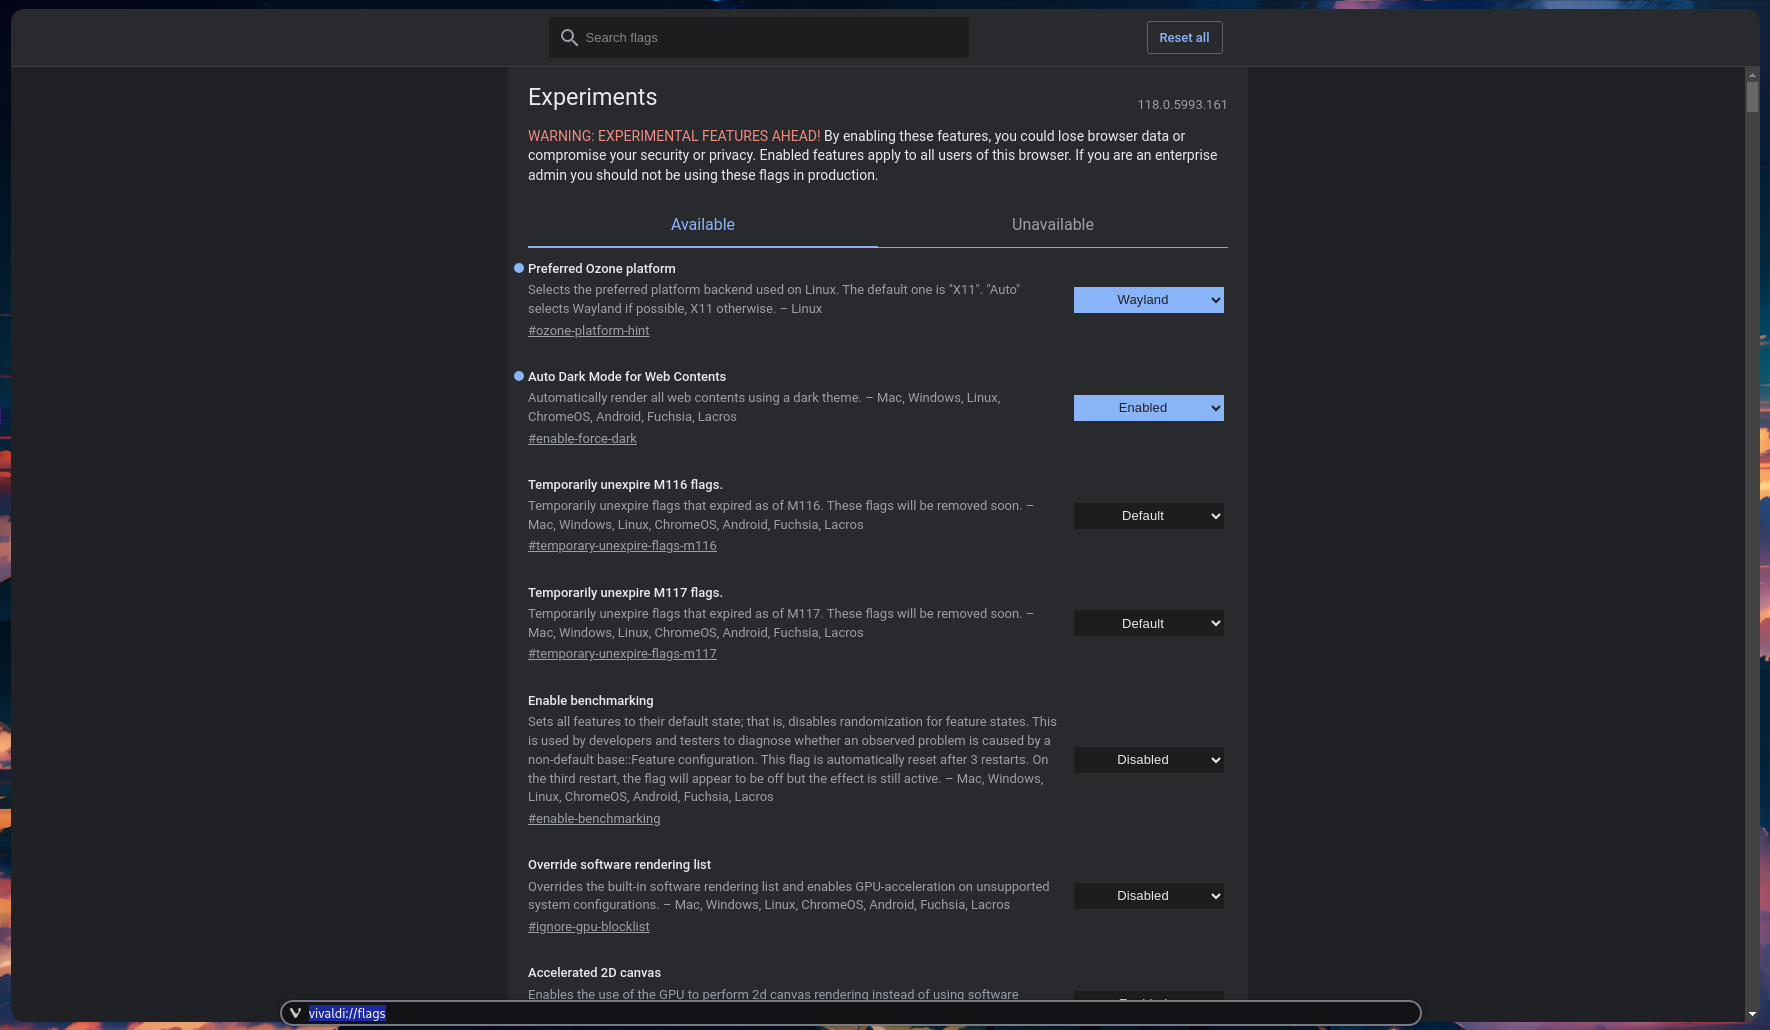Image resolution: width=1770 pixels, height=1030 pixels.
Task: Click the search magnifier icon
Action: click(569, 38)
